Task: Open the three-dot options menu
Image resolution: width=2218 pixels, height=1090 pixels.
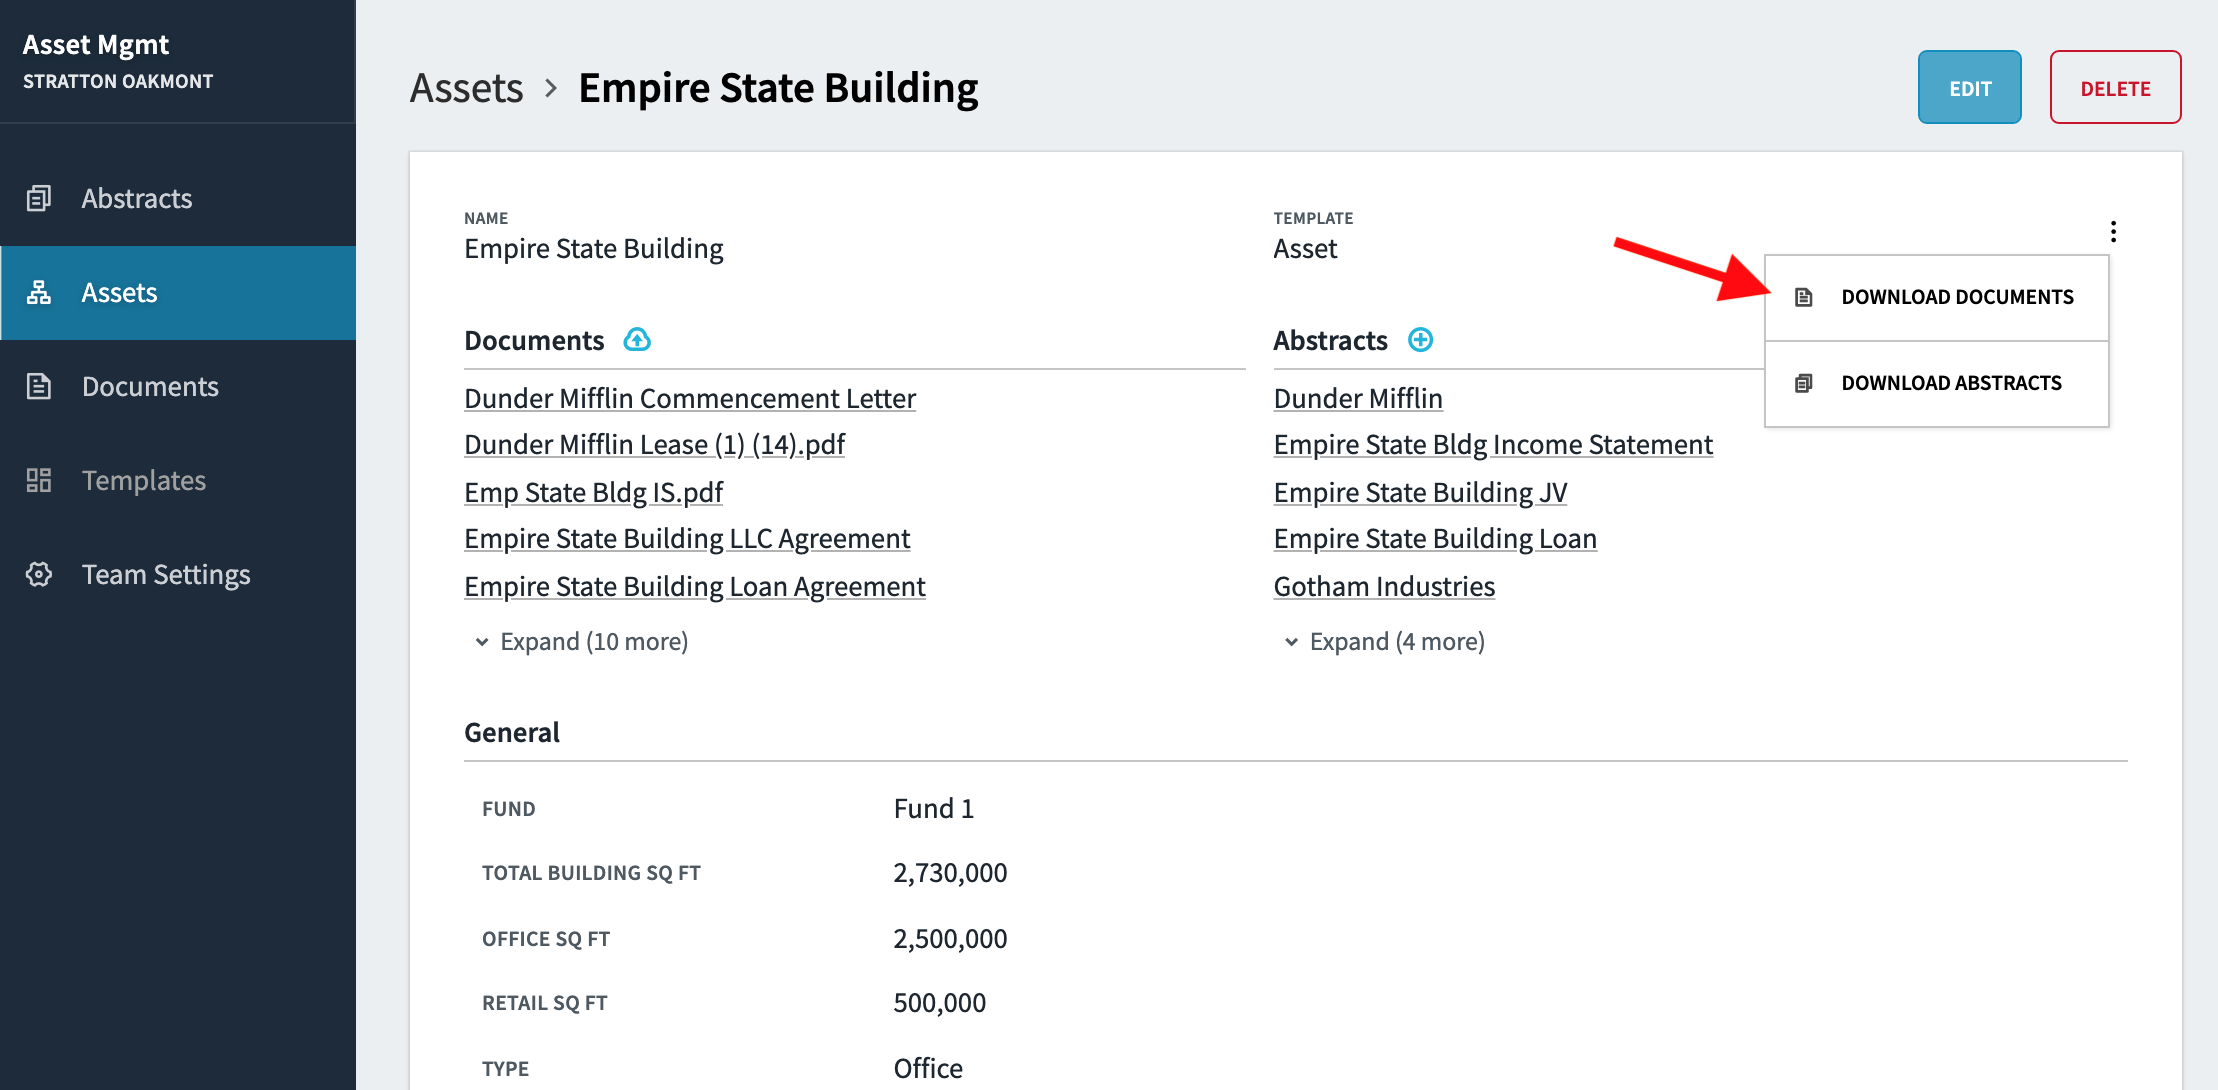Action: tap(2113, 231)
